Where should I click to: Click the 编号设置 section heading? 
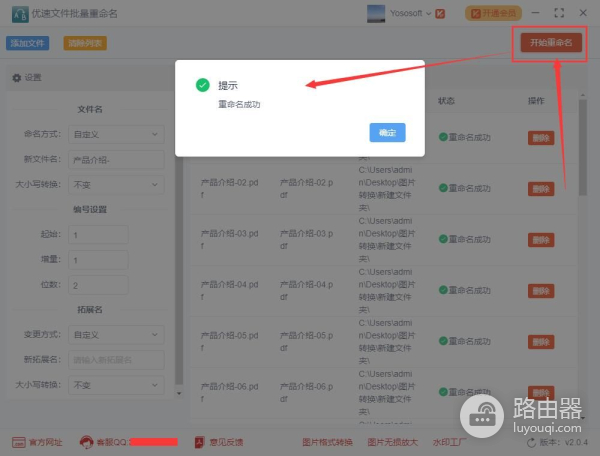pyautogui.click(x=90, y=210)
